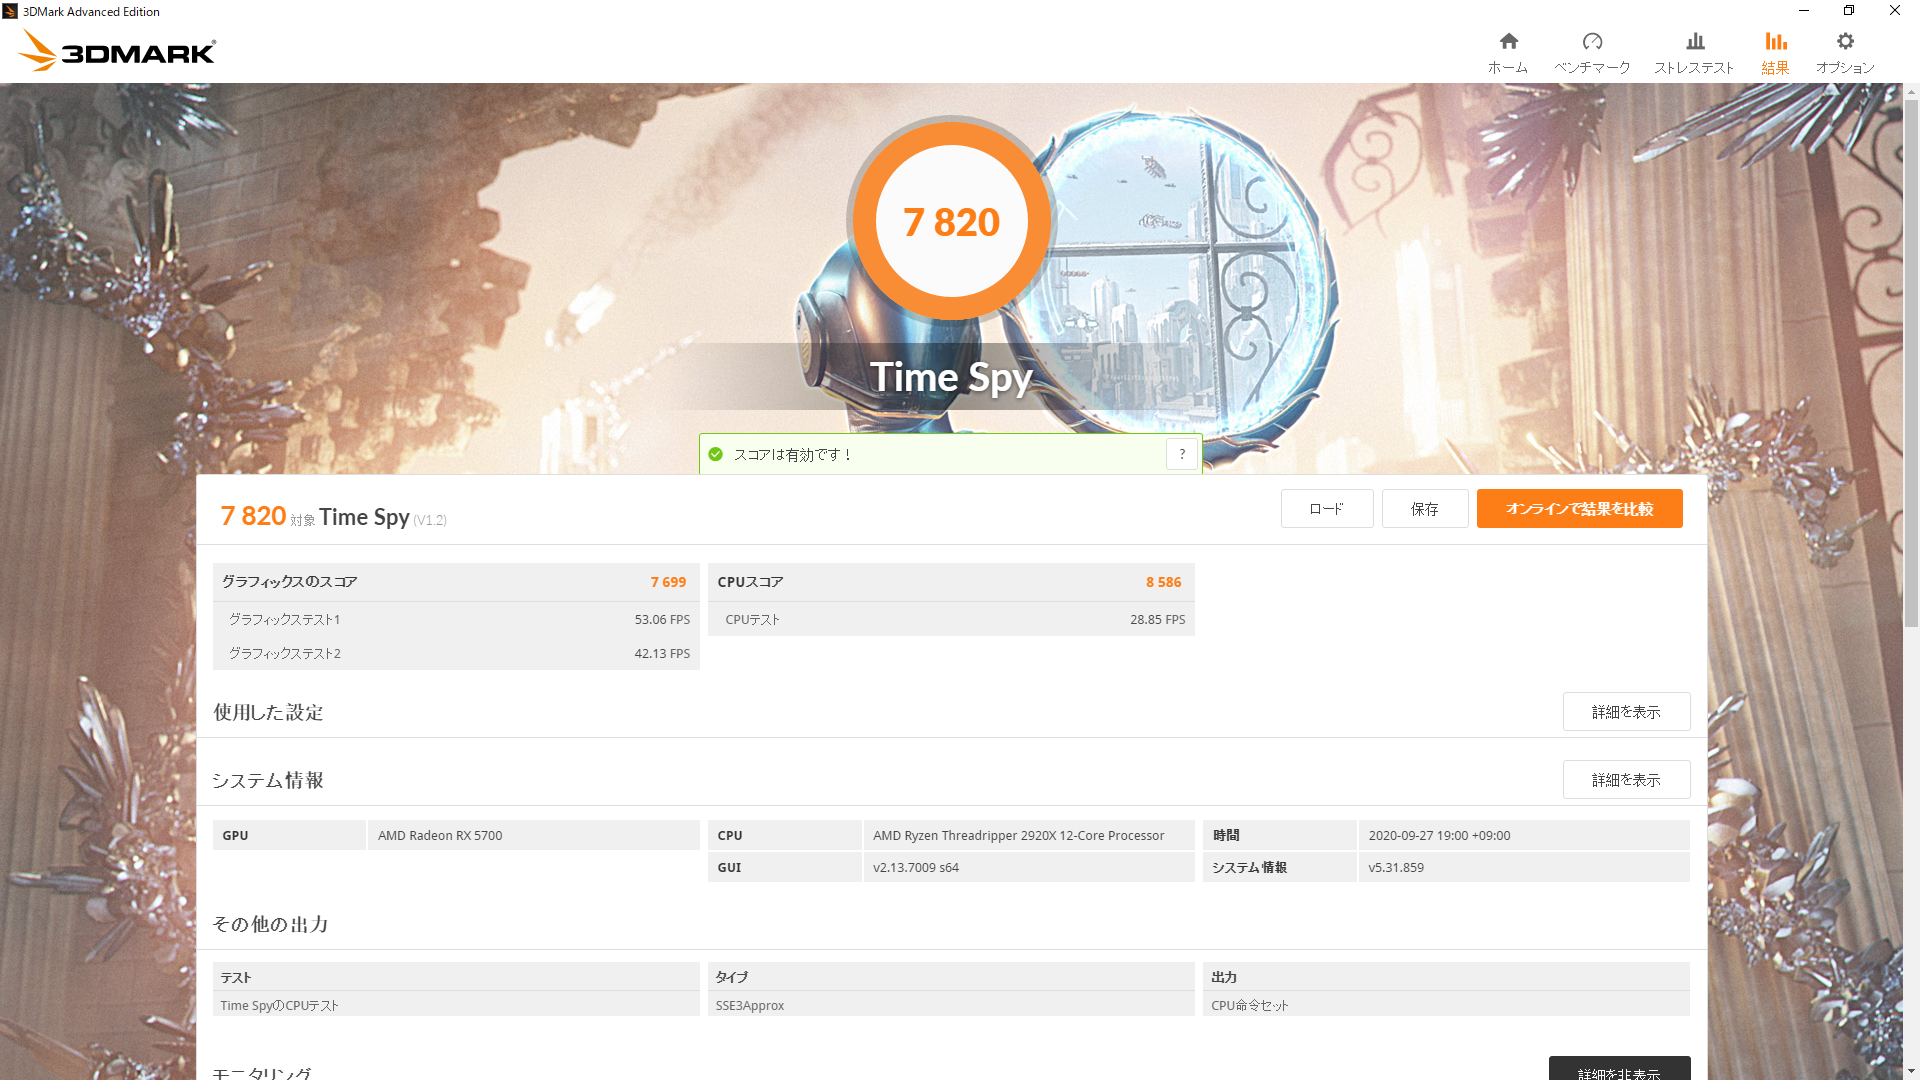Viewport: 1920px width, 1080px height.
Task: Click the scrollbar down arrow
Action: [1911, 1071]
